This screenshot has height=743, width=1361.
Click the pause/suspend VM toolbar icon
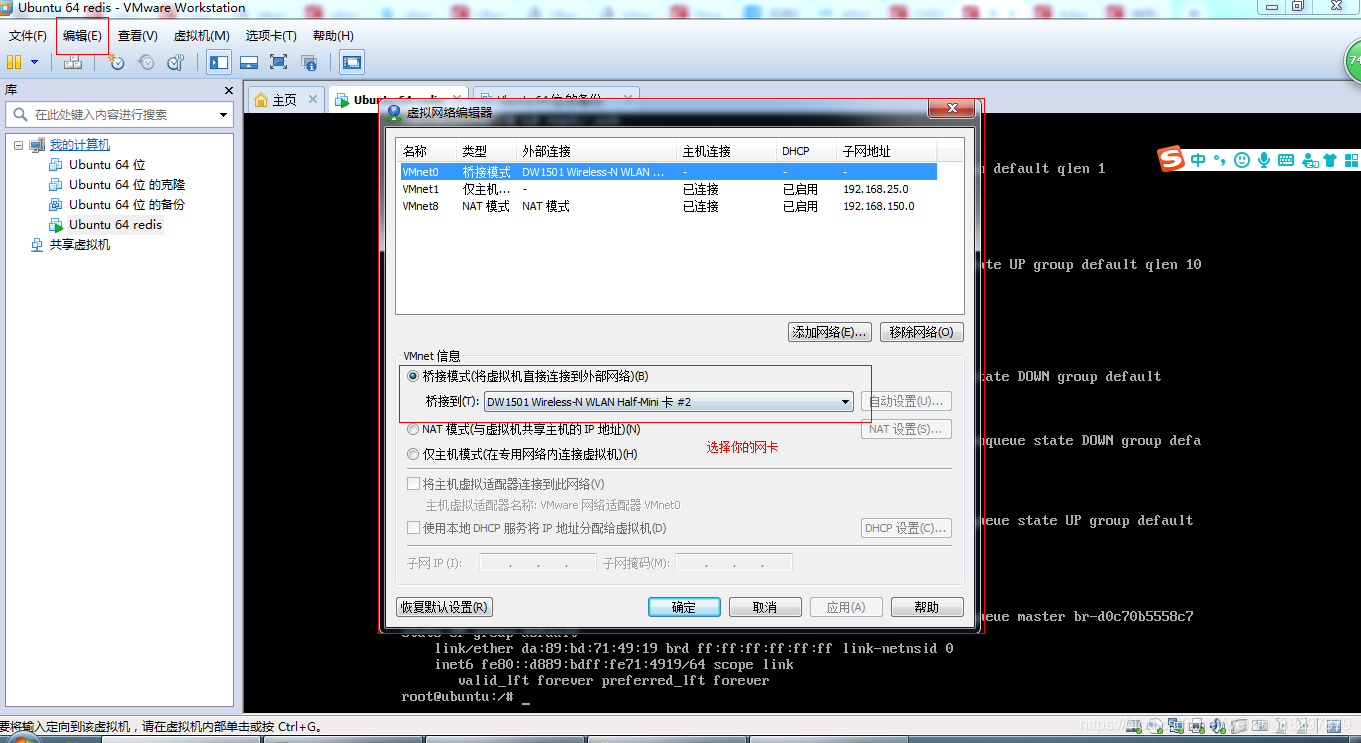point(15,62)
